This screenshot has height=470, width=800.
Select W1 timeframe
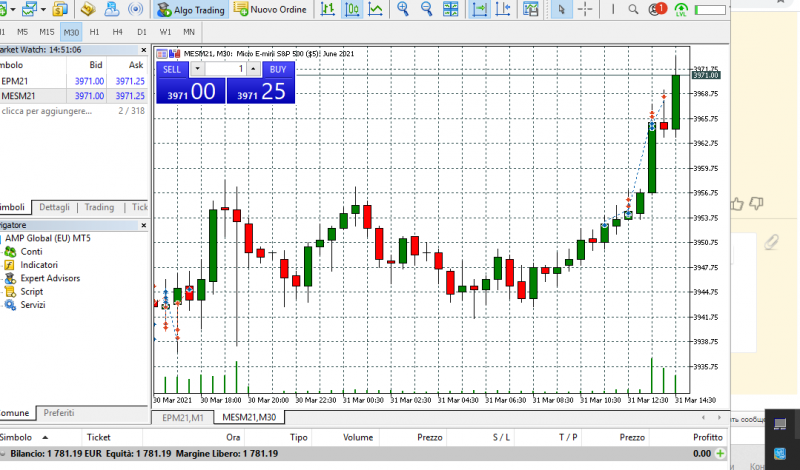click(165, 32)
